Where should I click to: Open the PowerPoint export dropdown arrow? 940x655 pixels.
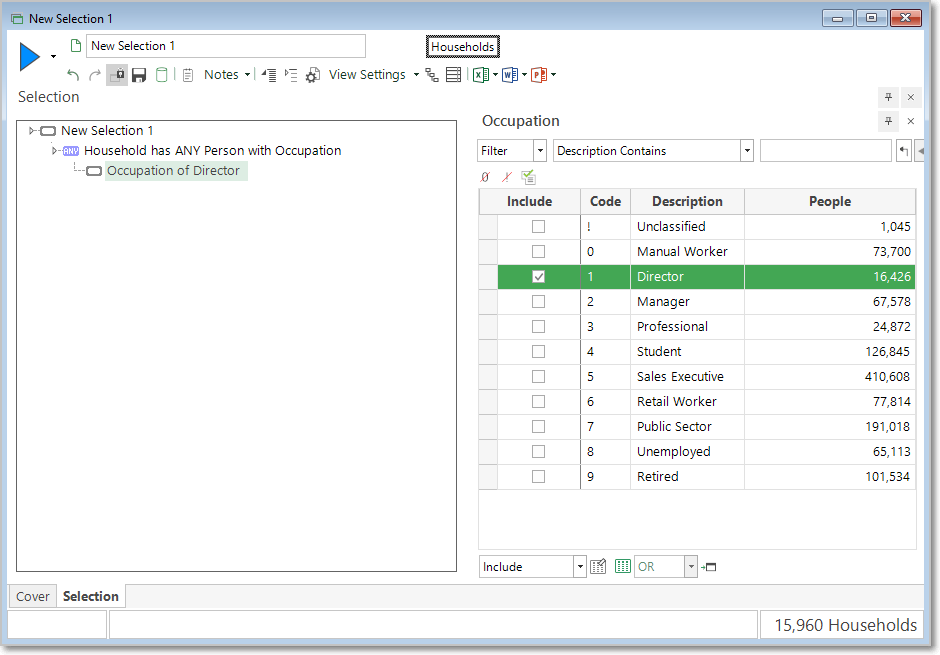(x=553, y=75)
